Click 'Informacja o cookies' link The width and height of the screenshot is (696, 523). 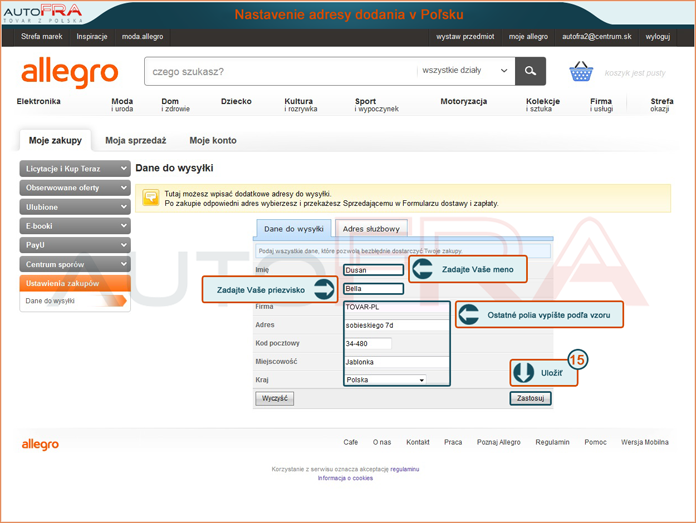[x=345, y=478]
